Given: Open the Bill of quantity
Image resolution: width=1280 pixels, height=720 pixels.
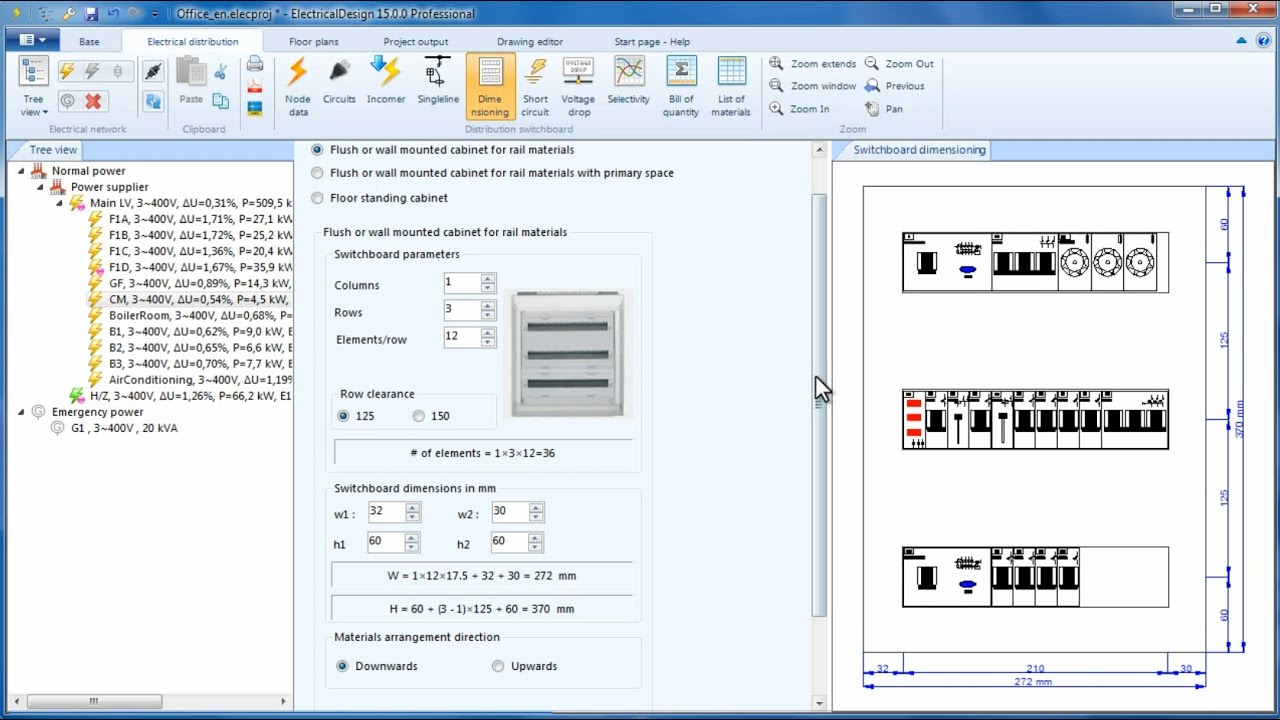Looking at the screenshot, I should pos(680,85).
